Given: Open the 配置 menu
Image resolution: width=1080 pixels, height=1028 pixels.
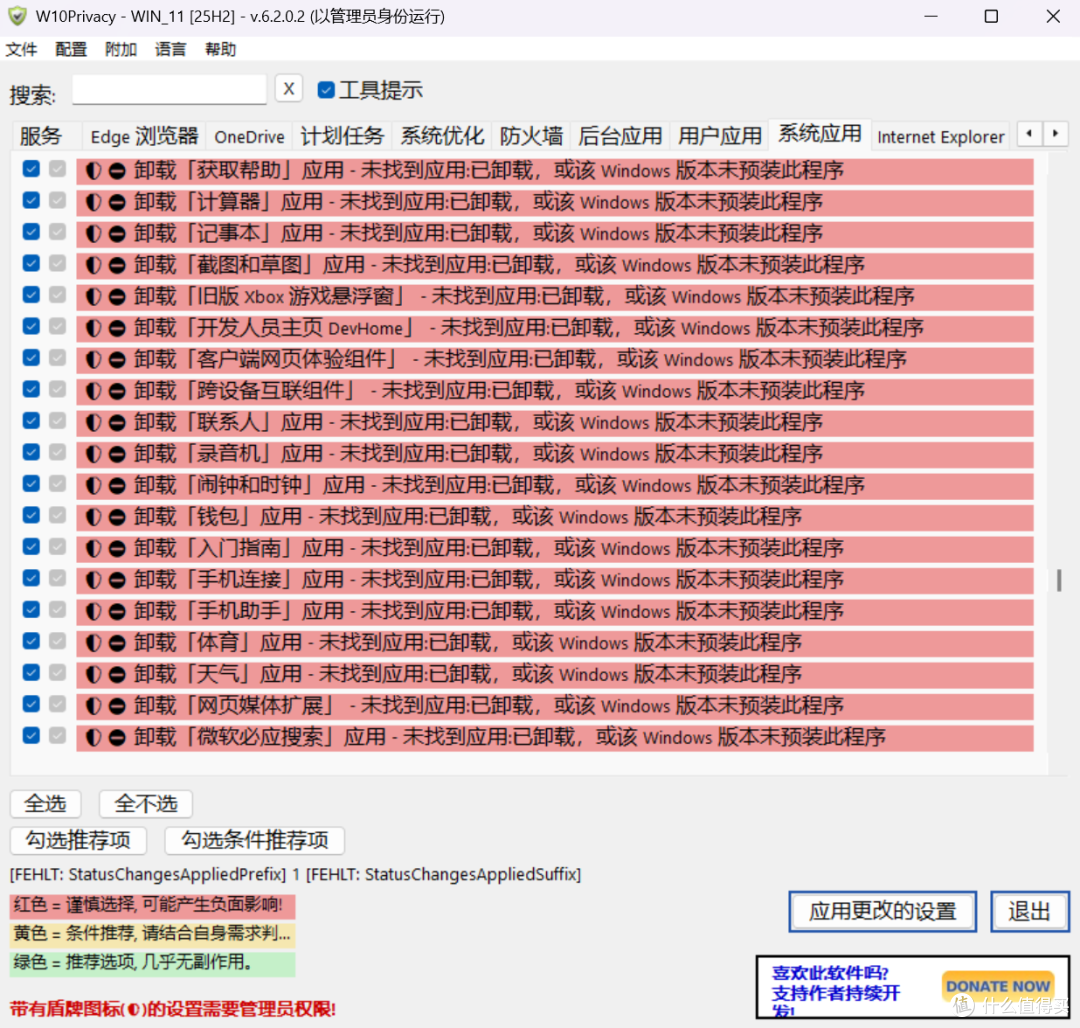Looking at the screenshot, I should pyautogui.click(x=71, y=50).
